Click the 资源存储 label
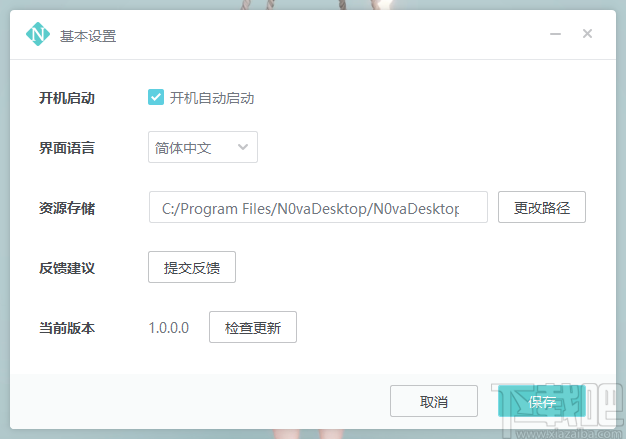626x439 pixels. tap(67, 208)
